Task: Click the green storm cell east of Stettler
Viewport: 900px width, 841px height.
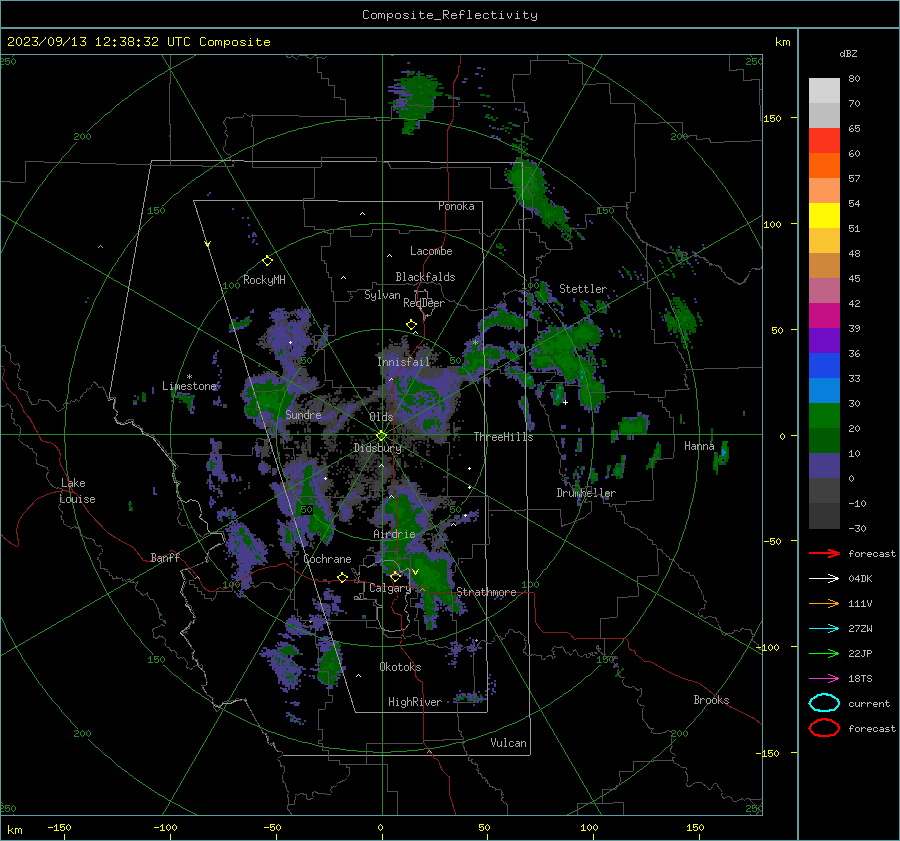Action: [x=681, y=319]
